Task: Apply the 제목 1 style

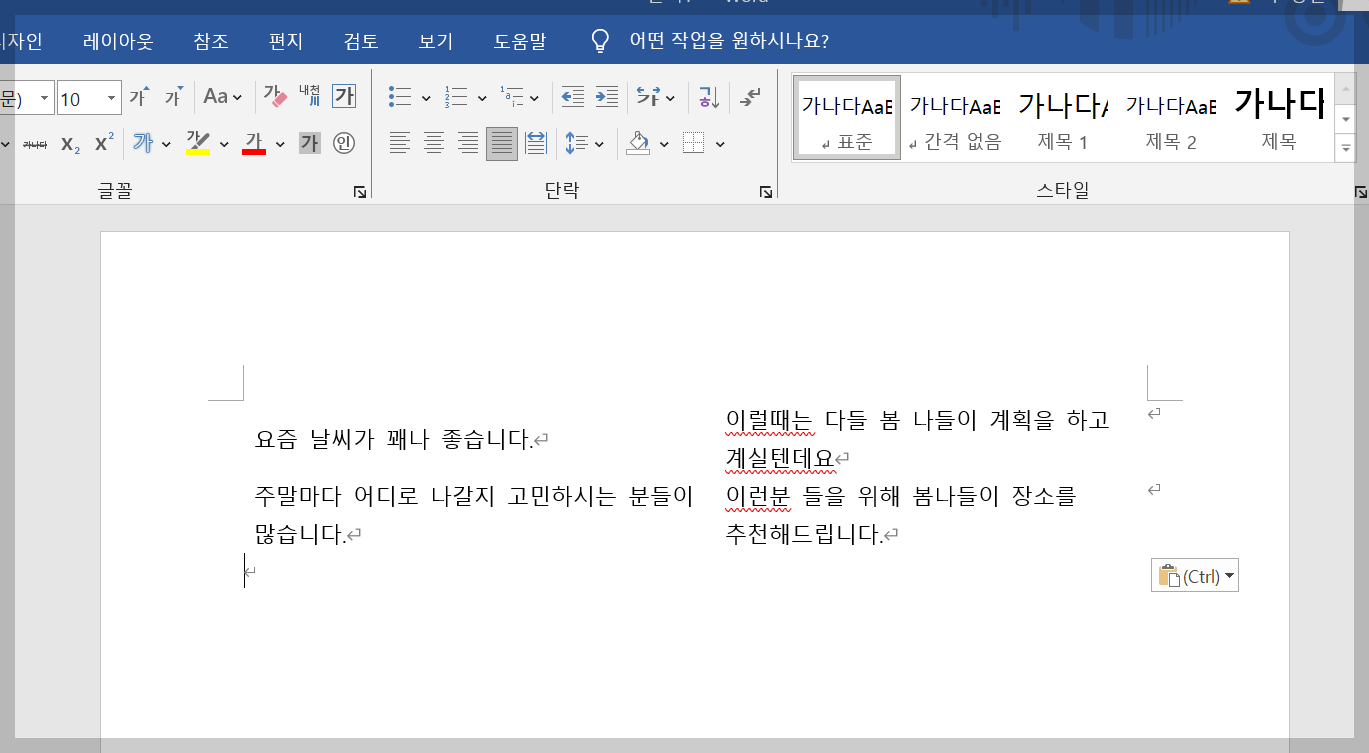Action: [1064, 116]
